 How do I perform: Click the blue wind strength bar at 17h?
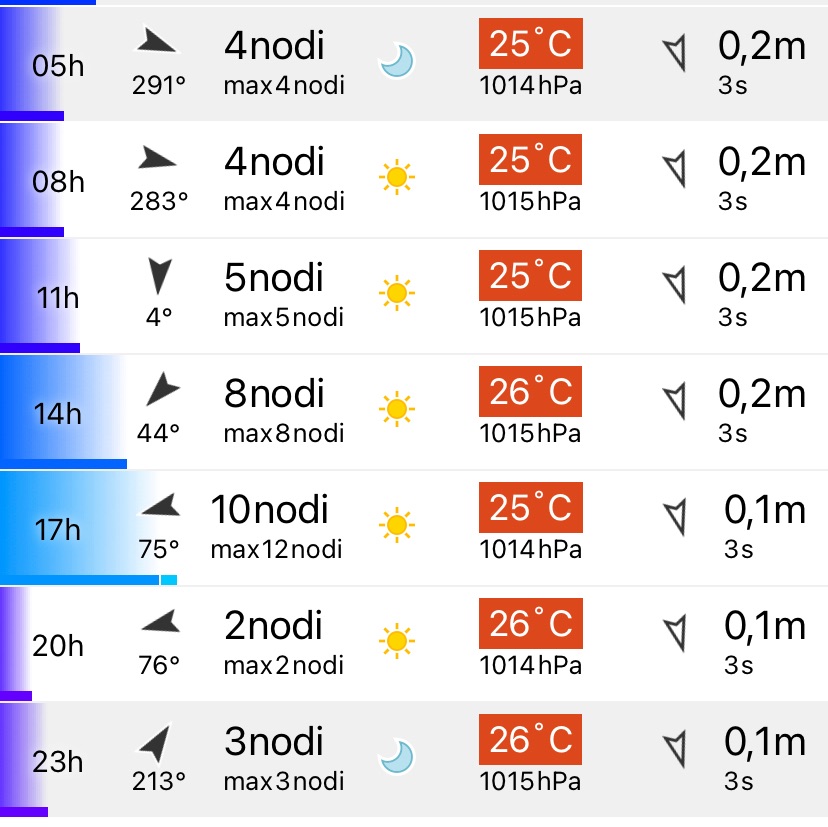click(x=88, y=579)
